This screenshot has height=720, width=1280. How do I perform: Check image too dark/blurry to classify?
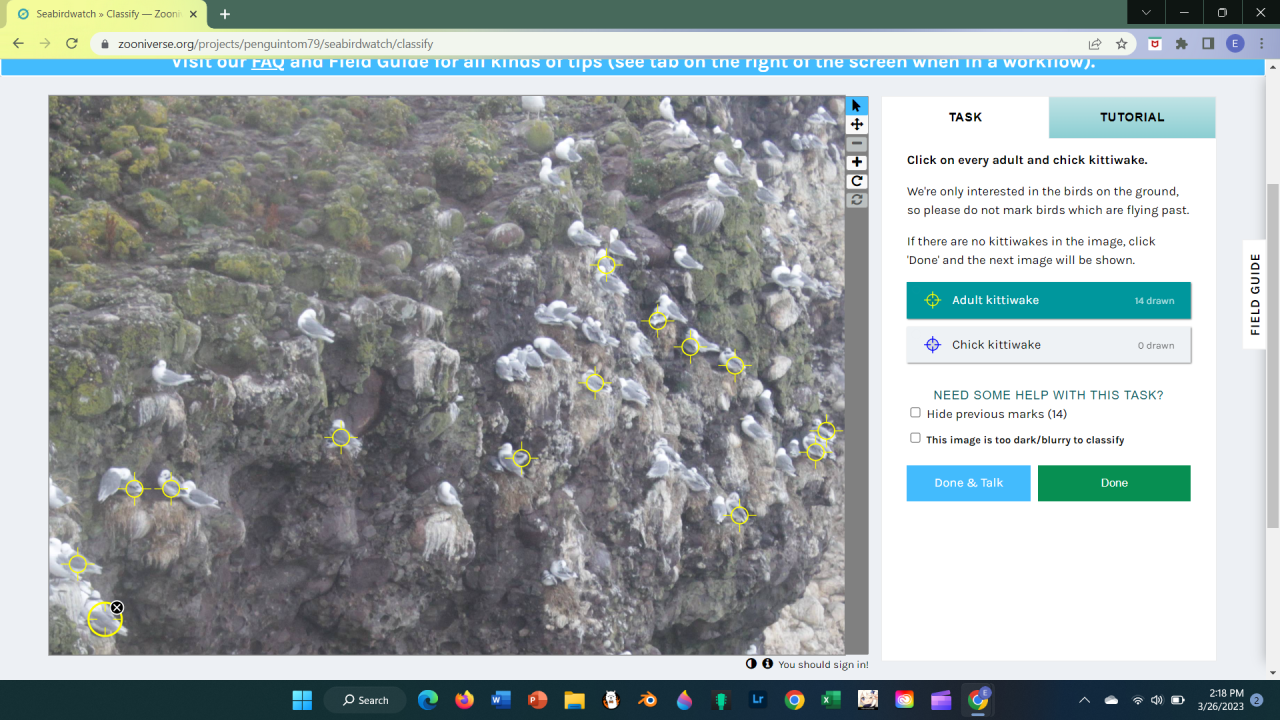(x=915, y=438)
